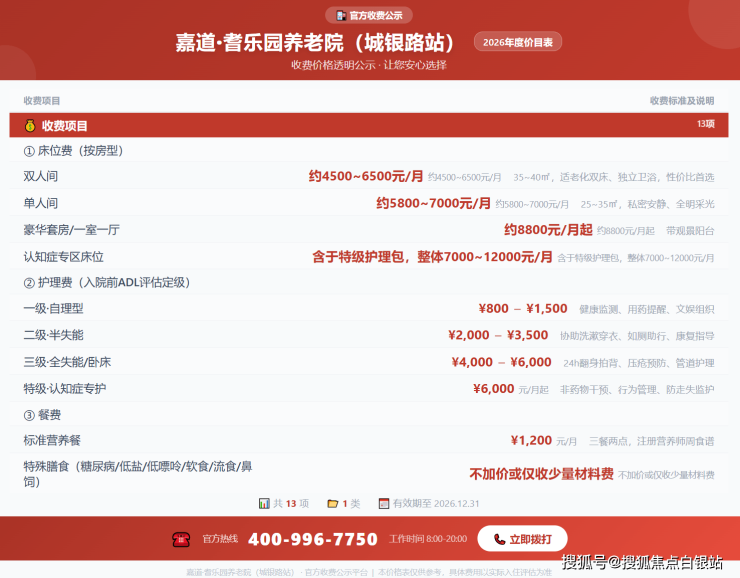Viewport: 740px width, 578px height.
Task: Select the red 收费项目 section header bar
Action: (x=369, y=125)
